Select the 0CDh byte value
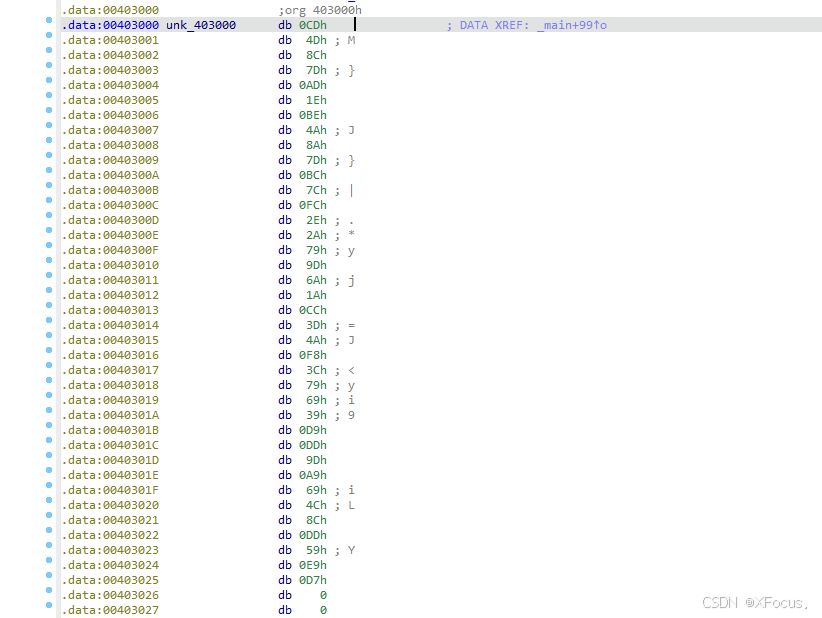The image size is (822, 618). coord(313,25)
